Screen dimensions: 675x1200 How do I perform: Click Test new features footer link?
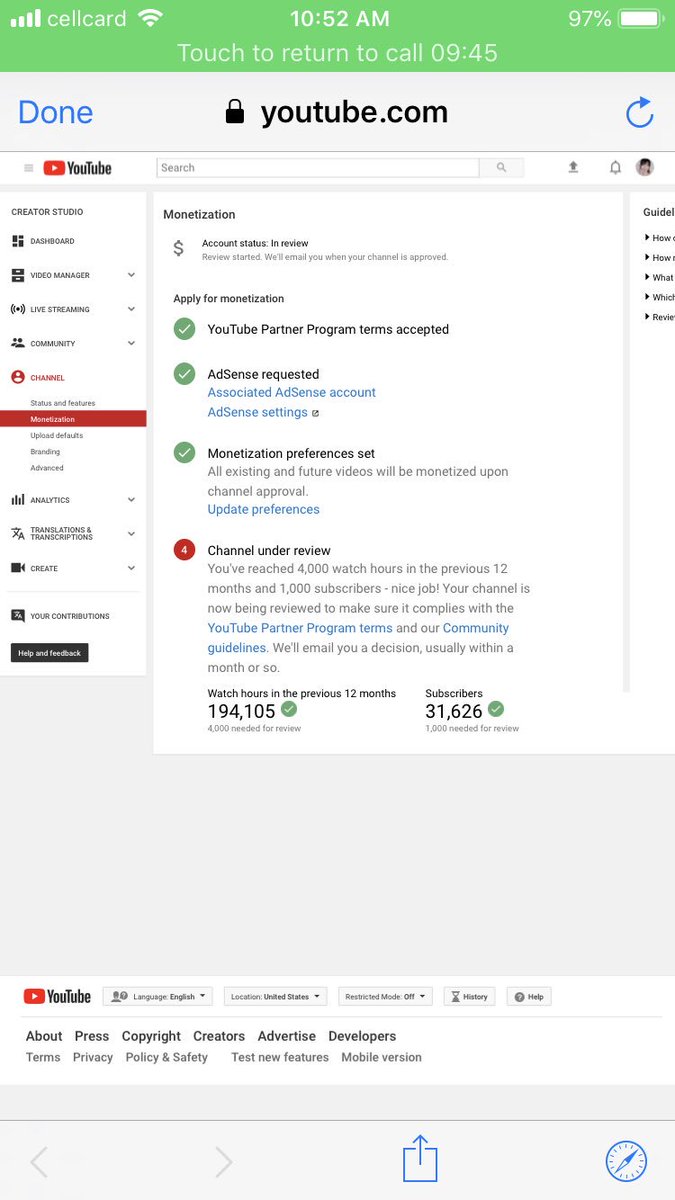click(280, 1057)
